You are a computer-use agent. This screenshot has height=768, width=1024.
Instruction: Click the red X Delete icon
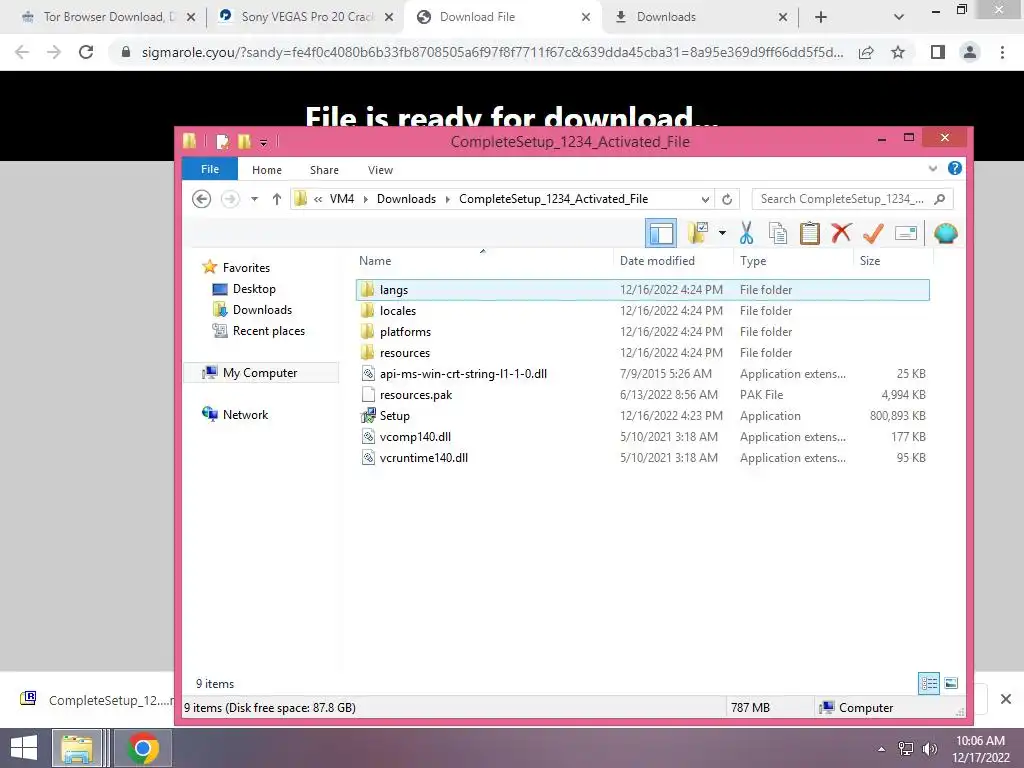coord(841,232)
